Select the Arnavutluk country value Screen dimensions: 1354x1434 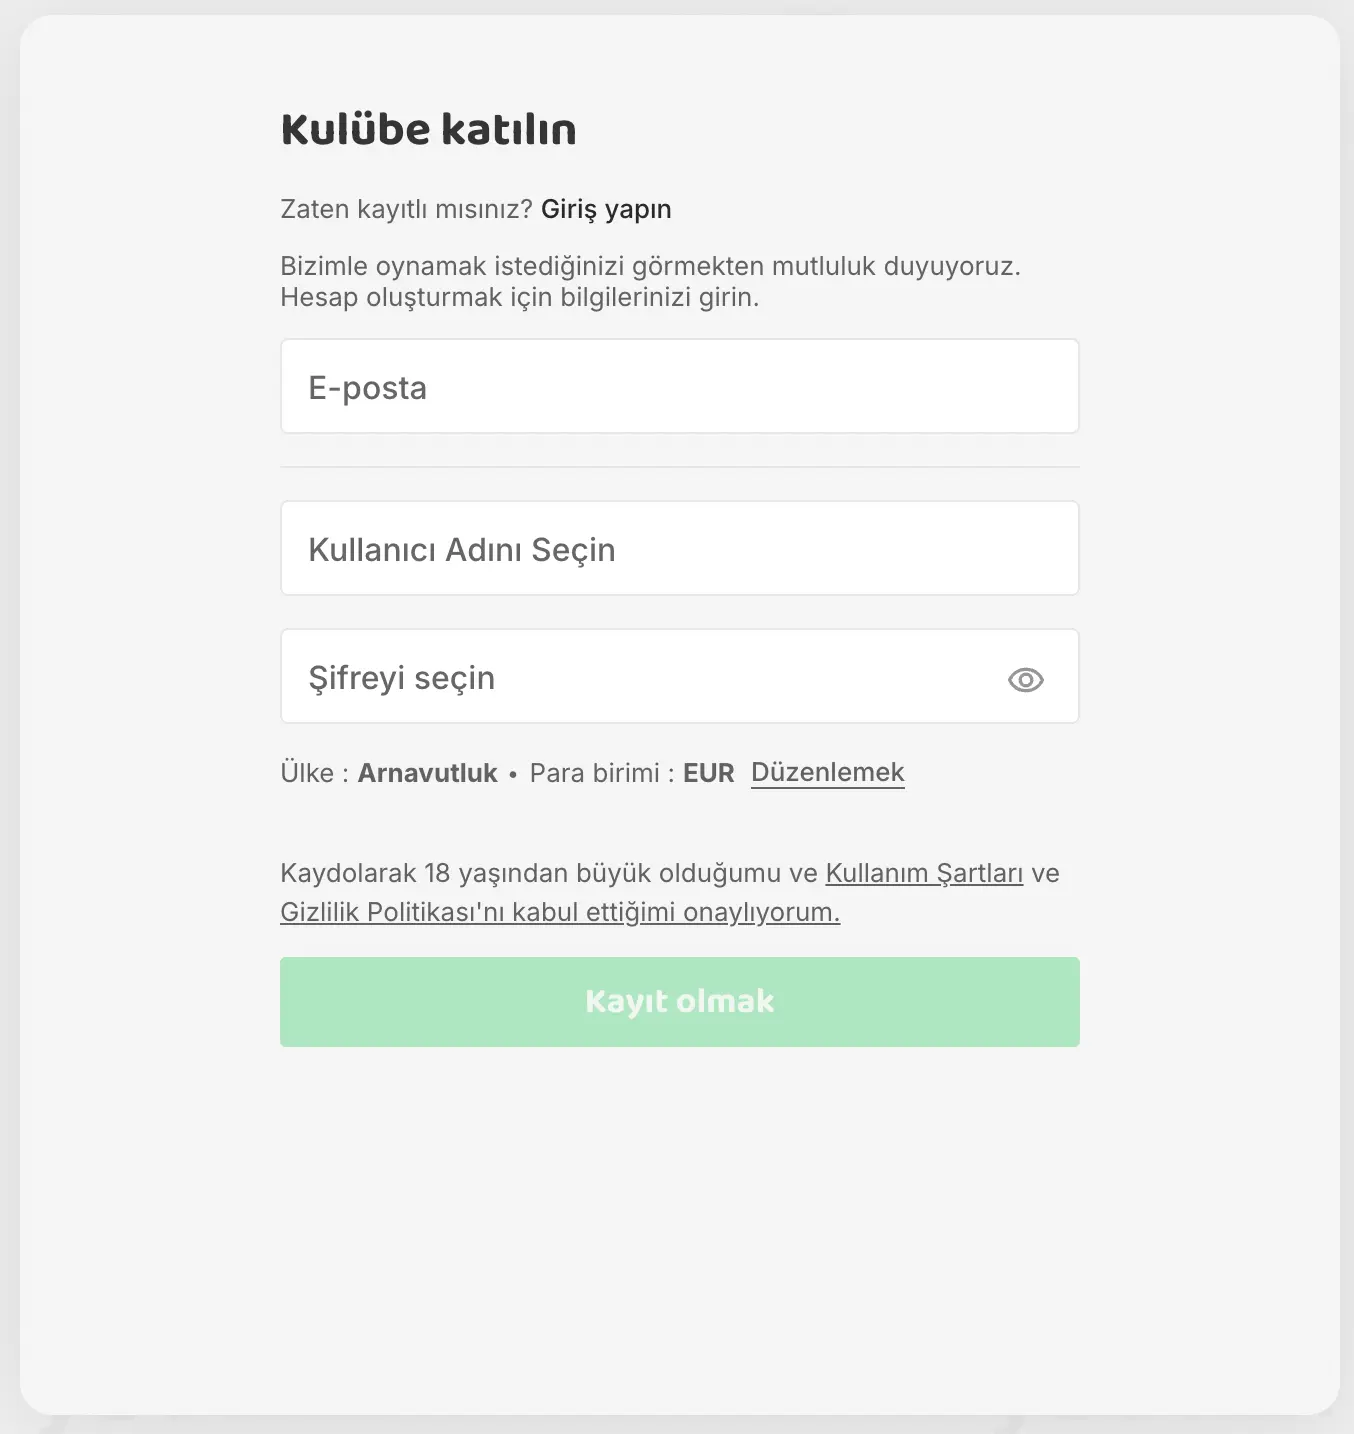[427, 773]
